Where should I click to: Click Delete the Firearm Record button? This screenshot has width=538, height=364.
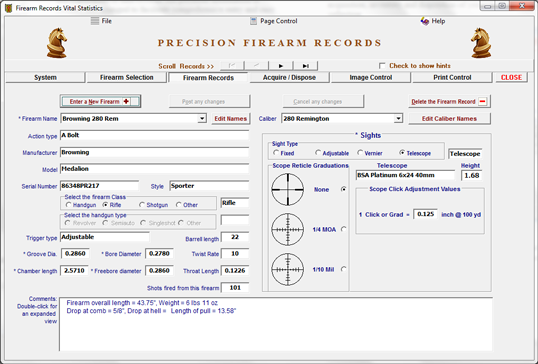(x=449, y=102)
